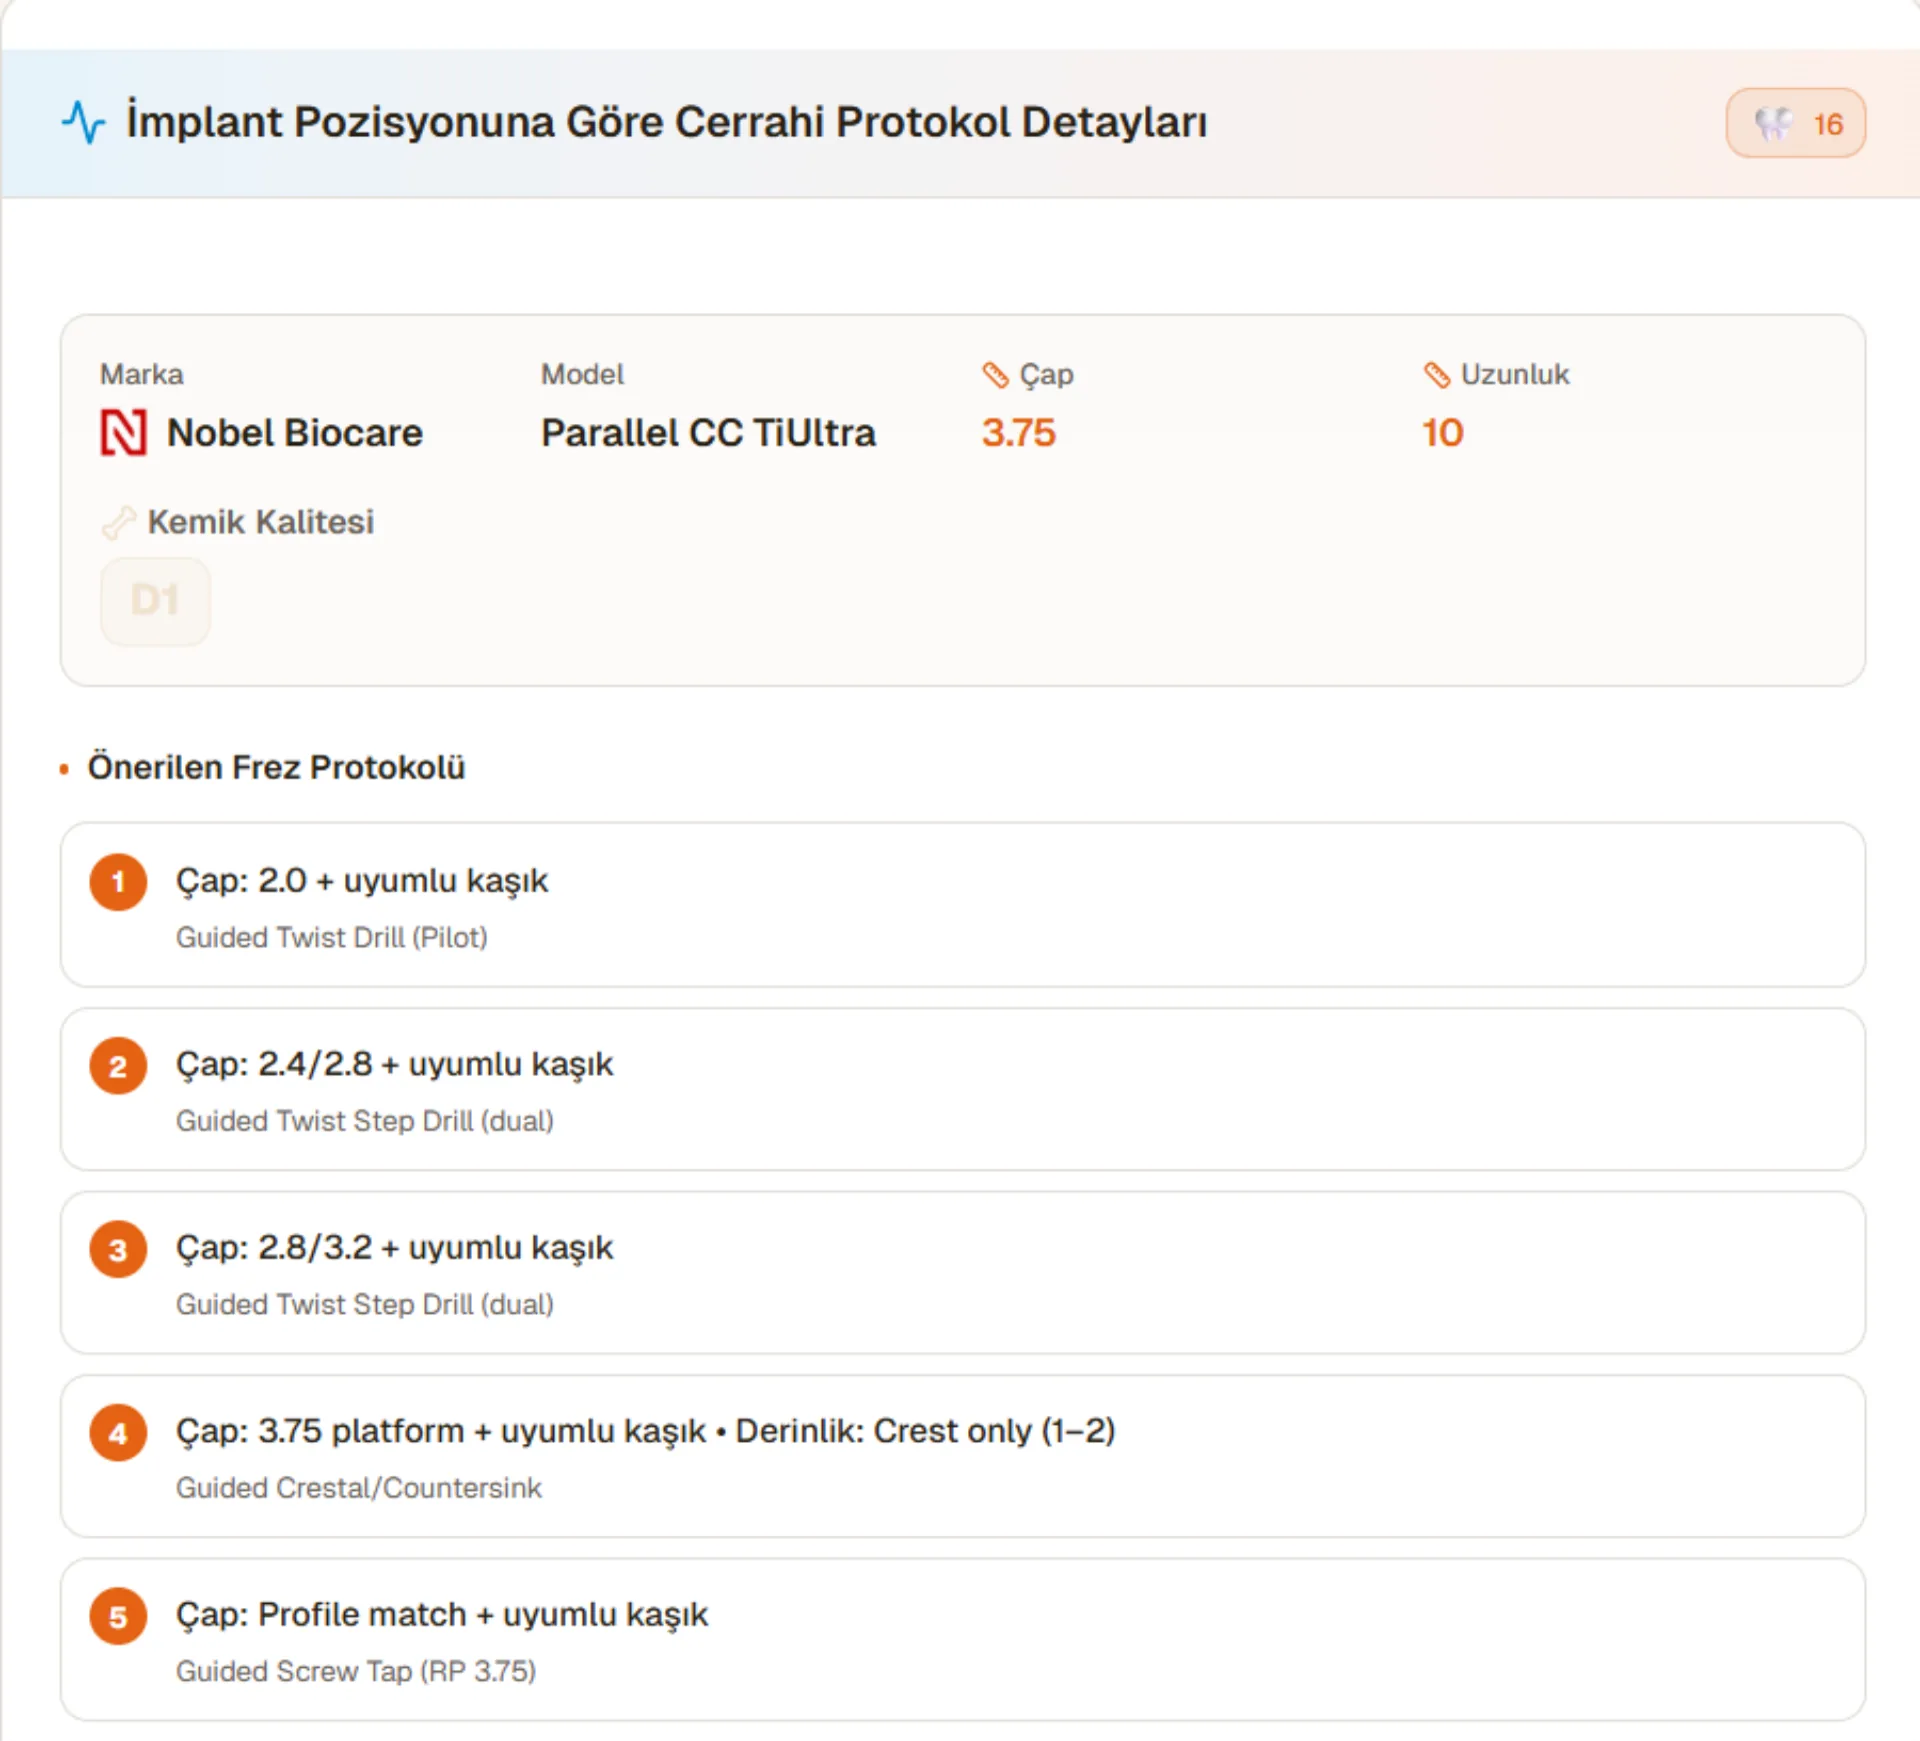Click the Nobel Biocare logo icon
This screenshot has width=1920, height=1741.
pos(124,433)
